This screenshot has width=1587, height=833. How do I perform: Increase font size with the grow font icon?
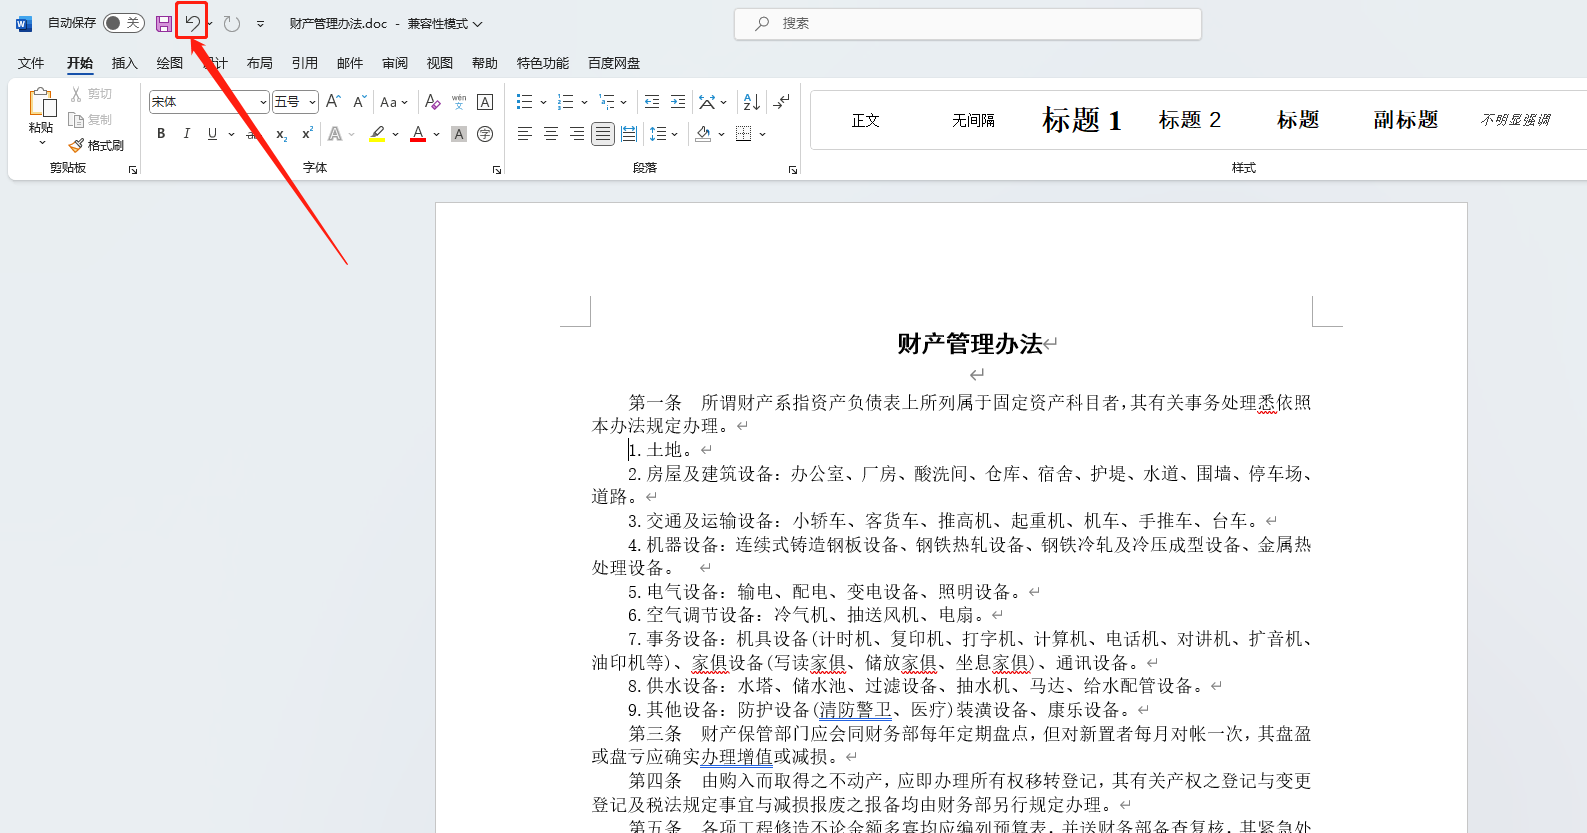(x=333, y=102)
